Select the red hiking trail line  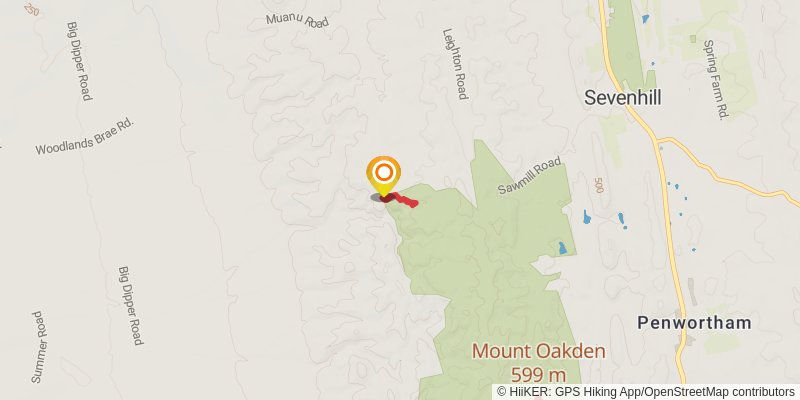pos(401,199)
